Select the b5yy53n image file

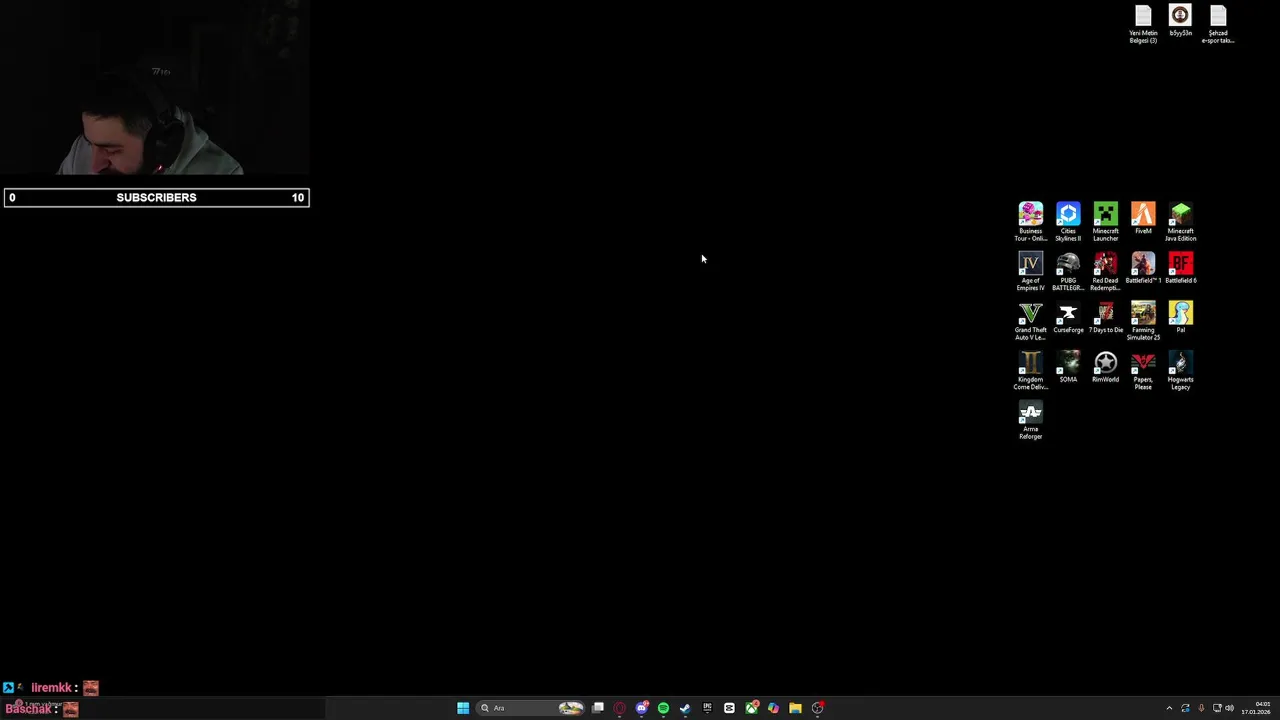click(x=1180, y=21)
